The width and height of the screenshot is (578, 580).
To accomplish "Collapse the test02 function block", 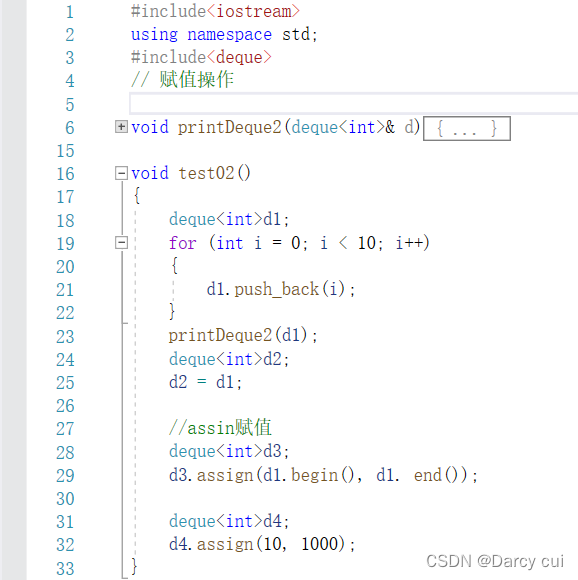I will click(x=121, y=173).
